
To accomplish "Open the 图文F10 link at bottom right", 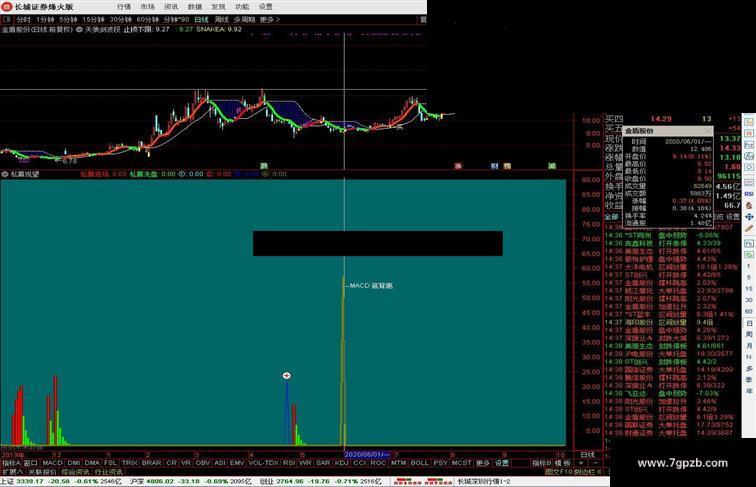I will point(558,472).
